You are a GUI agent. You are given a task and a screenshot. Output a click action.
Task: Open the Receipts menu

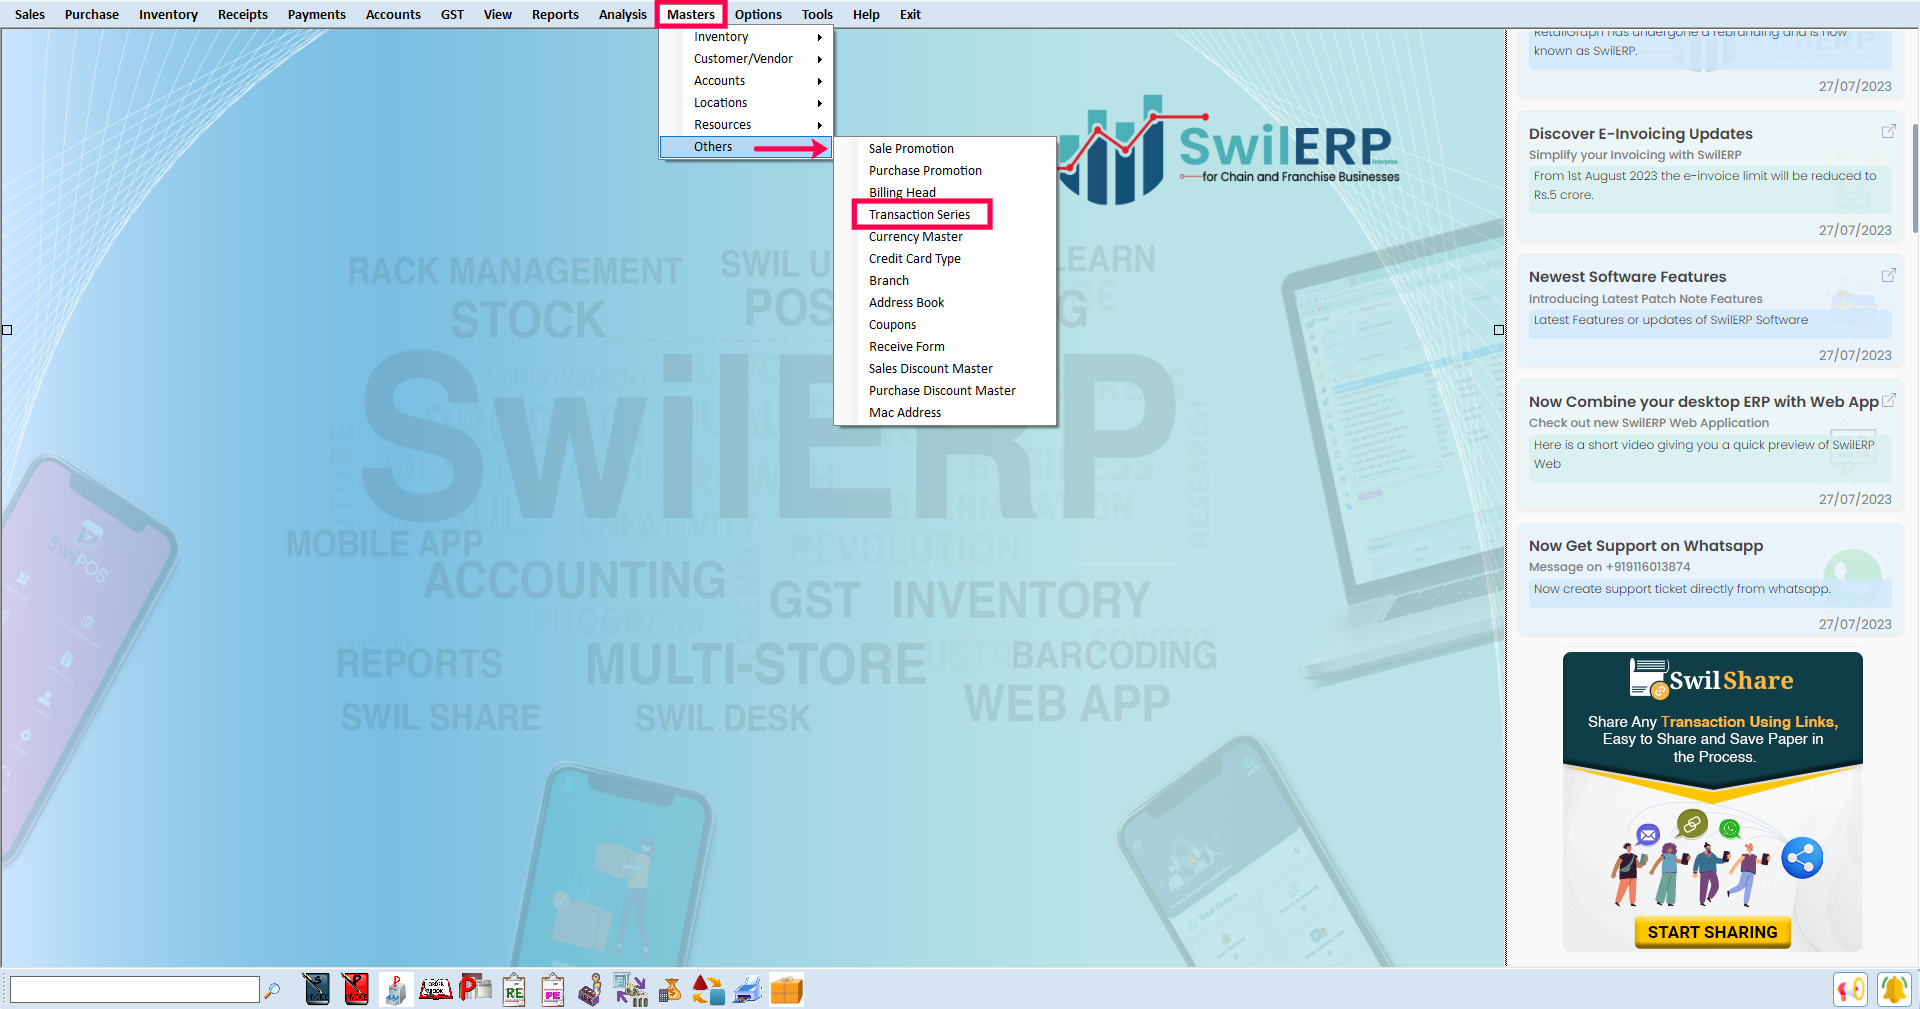click(243, 14)
